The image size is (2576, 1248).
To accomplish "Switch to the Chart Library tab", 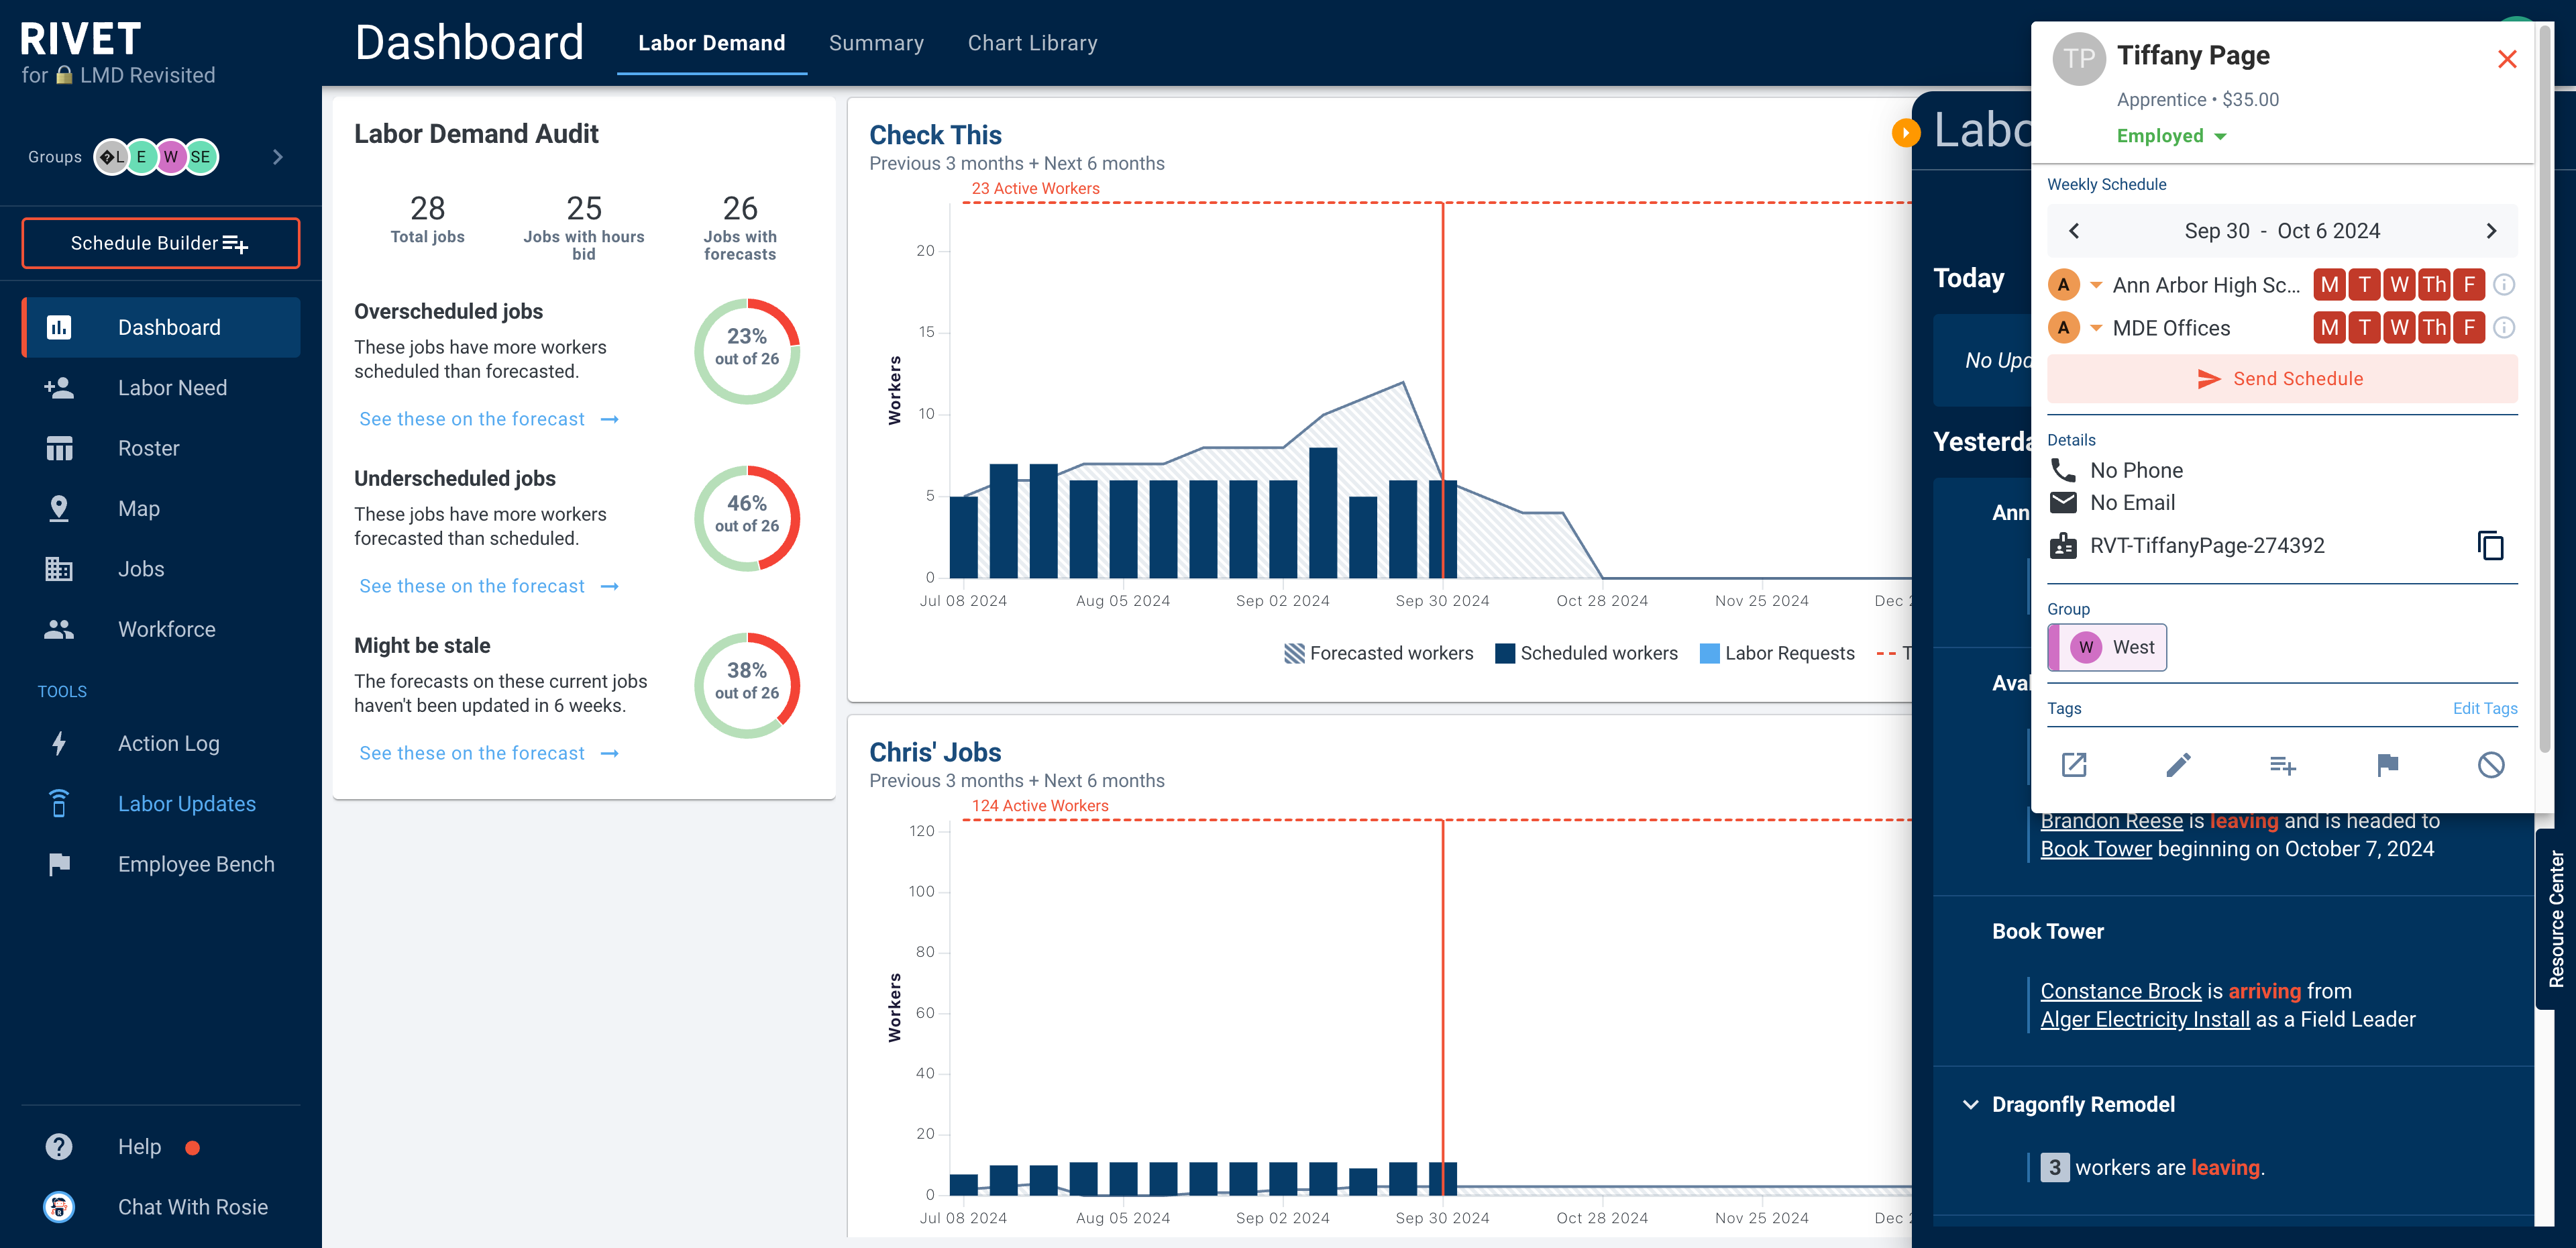I will (x=1032, y=43).
